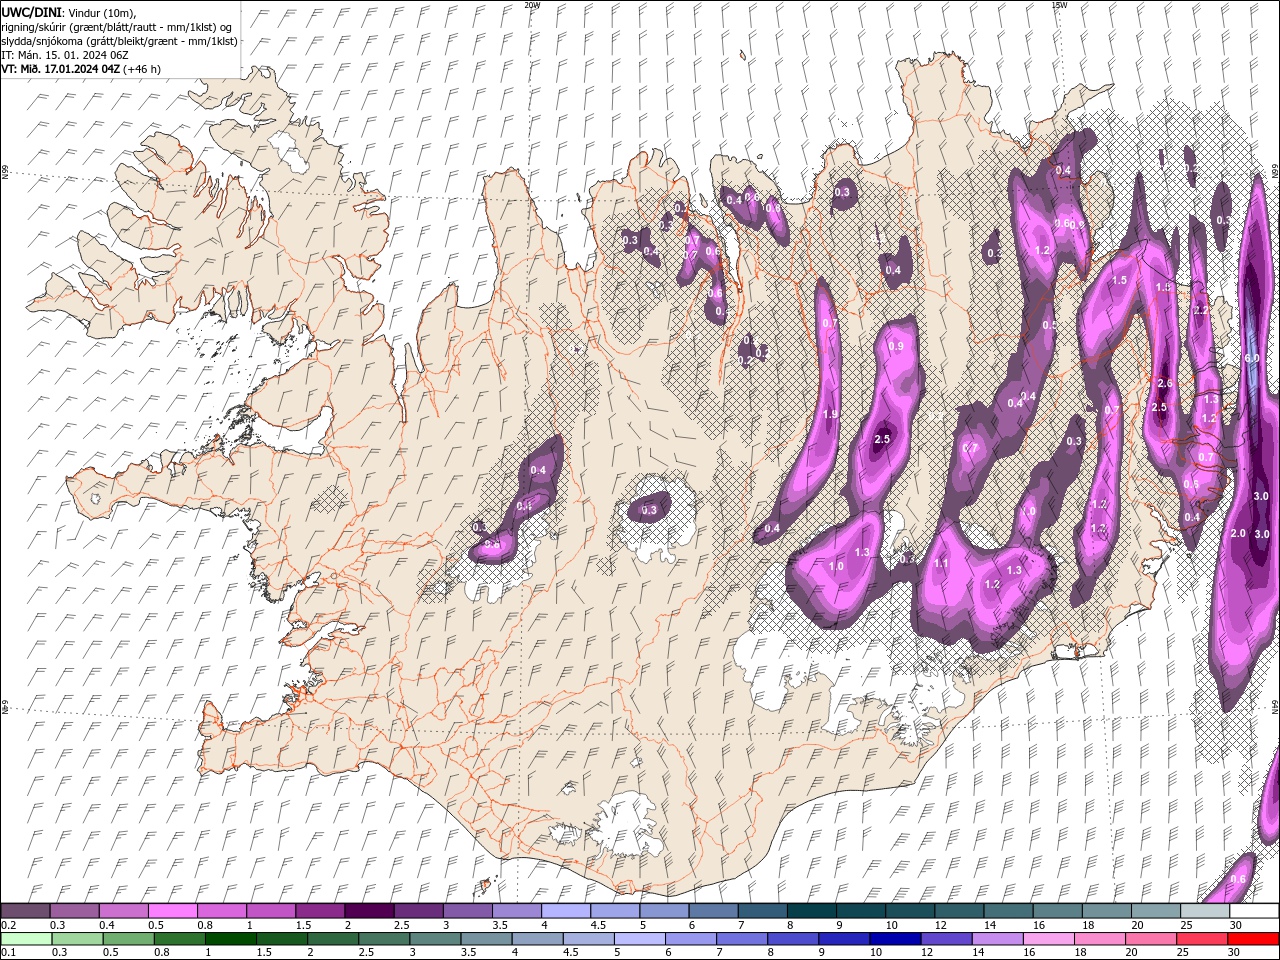
Task: Click the deep blue swatch between 10 and 12
Action: pos(895,939)
